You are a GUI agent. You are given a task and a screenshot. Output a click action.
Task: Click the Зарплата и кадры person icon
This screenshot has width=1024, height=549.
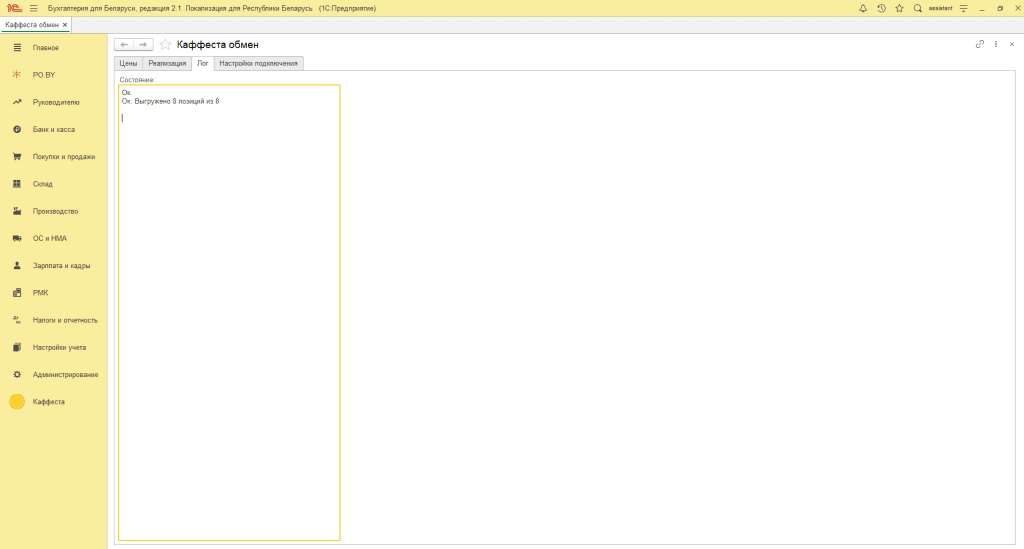(x=17, y=266)
